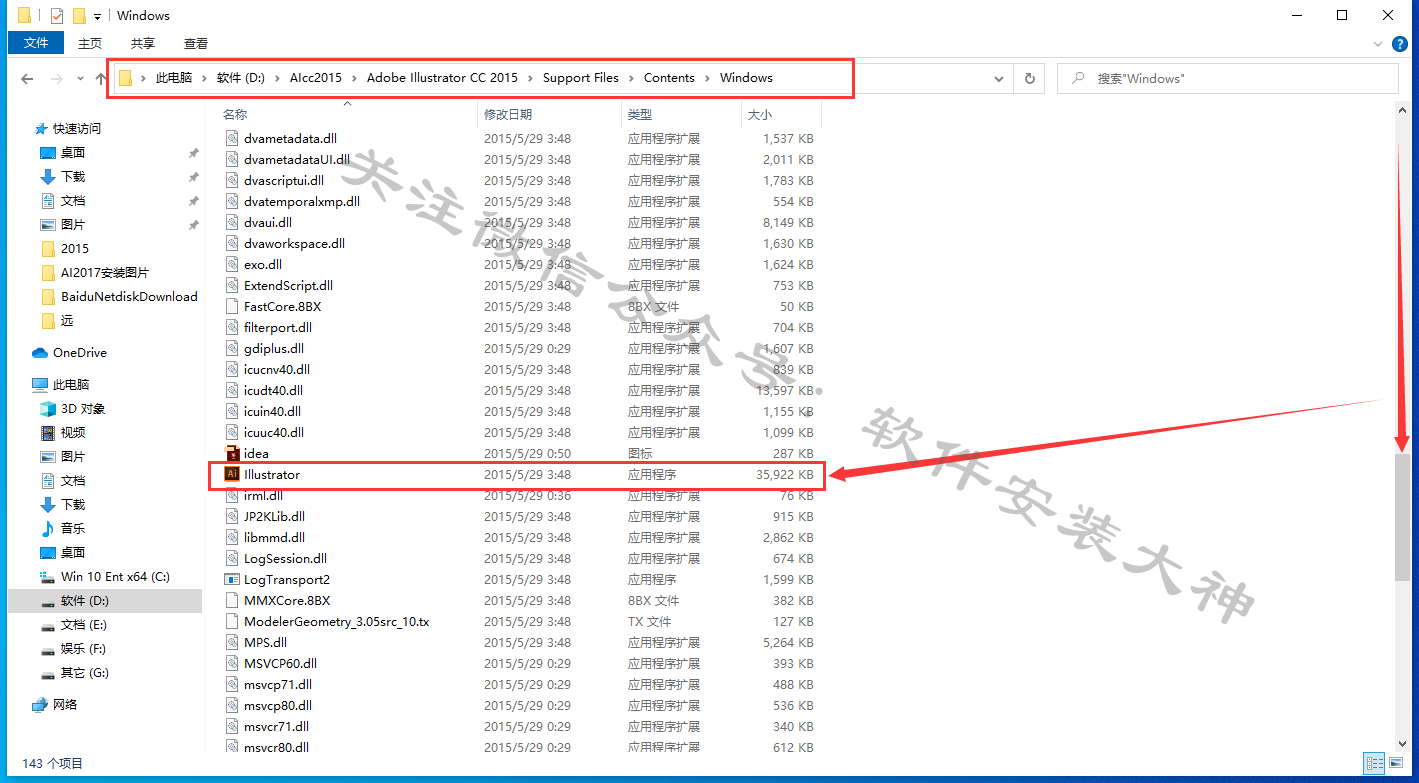1419x783 pixels.
Task: Click the 网络 network icon
Action: [x=40, y=705]
